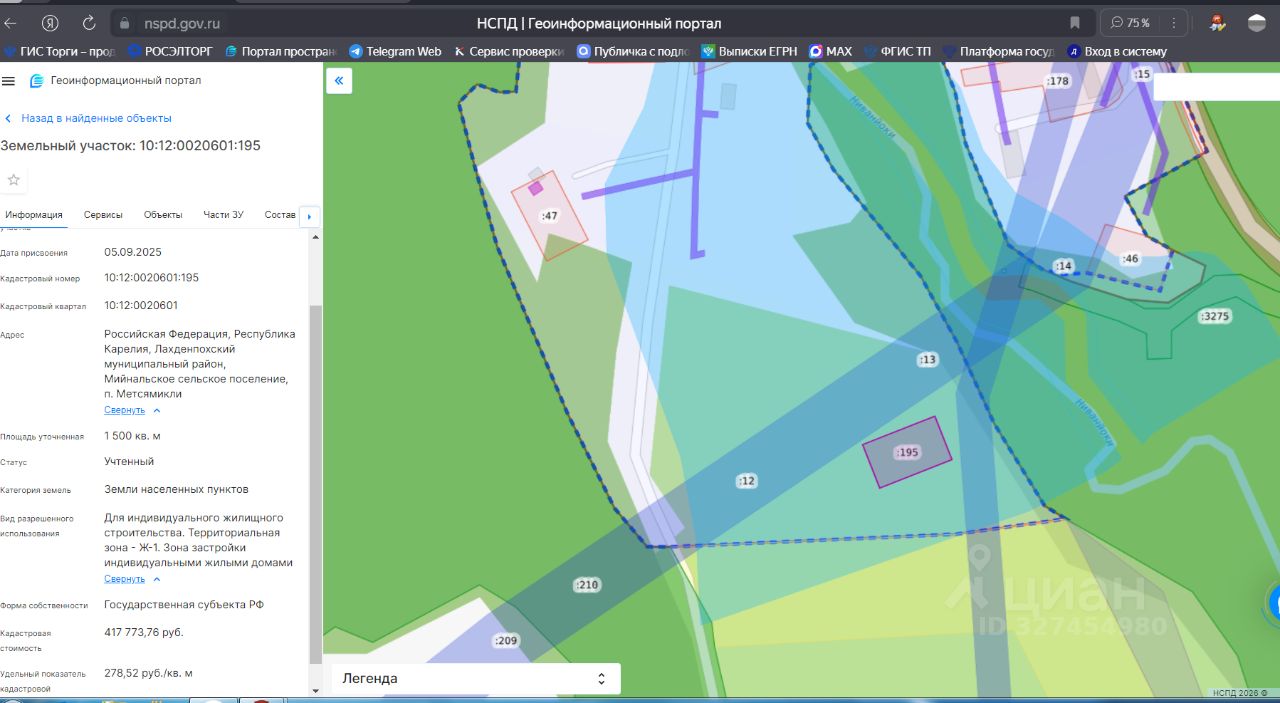Open the hamburger menu of the portal
The height and width of the screenshot is (703, 1280).
[9, 81]
